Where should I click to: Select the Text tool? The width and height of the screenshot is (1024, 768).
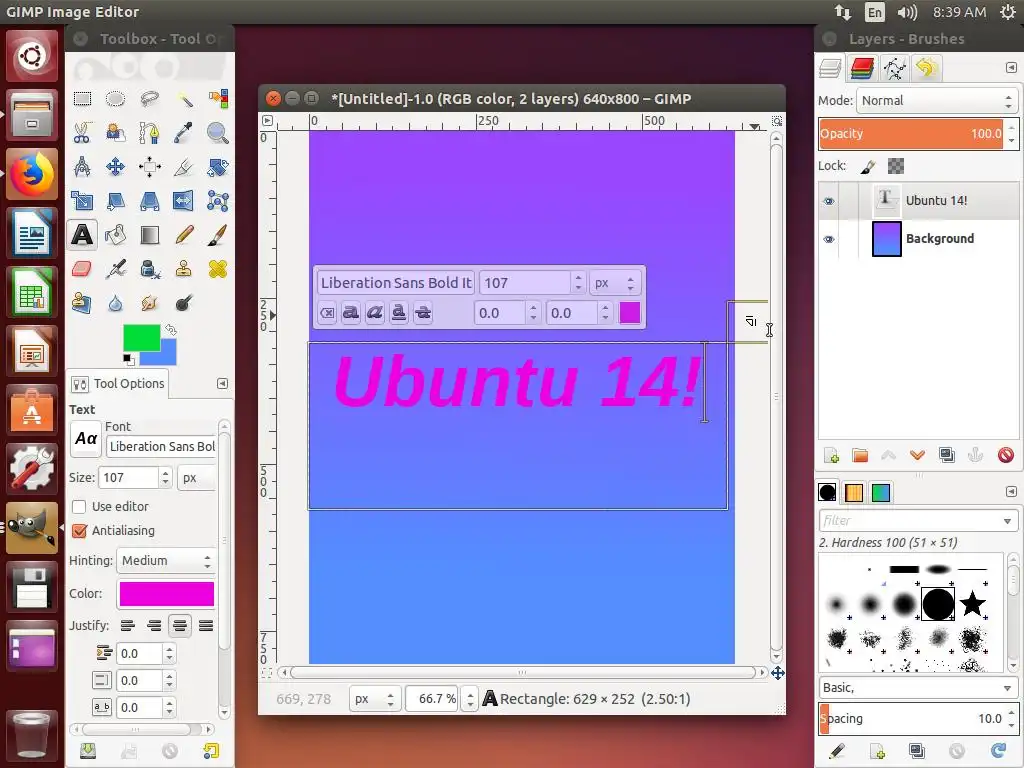[x=82, y=234]
